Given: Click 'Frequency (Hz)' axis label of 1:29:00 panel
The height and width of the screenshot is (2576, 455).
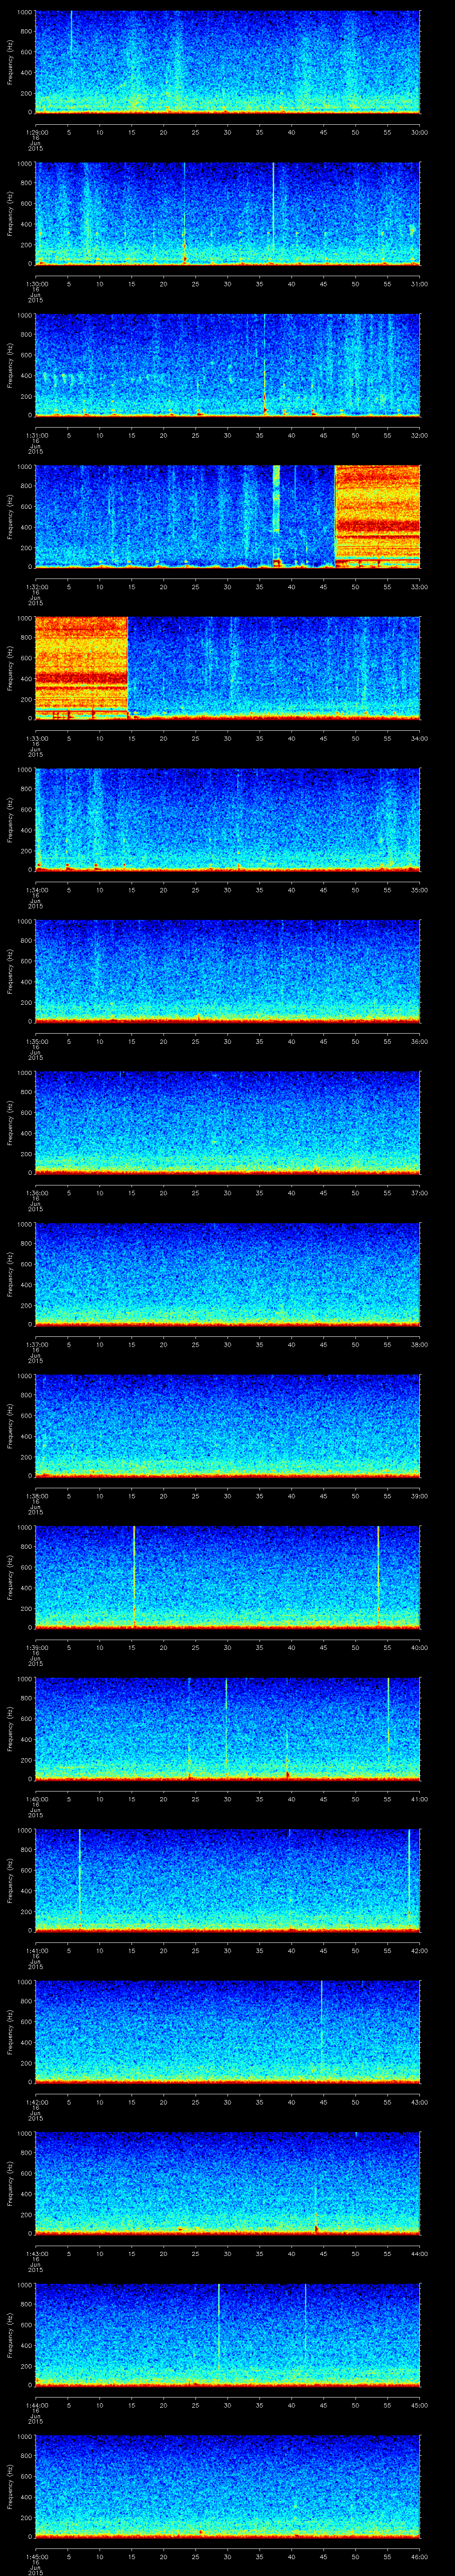Looking at the screenshot, I should click(10, 63).
